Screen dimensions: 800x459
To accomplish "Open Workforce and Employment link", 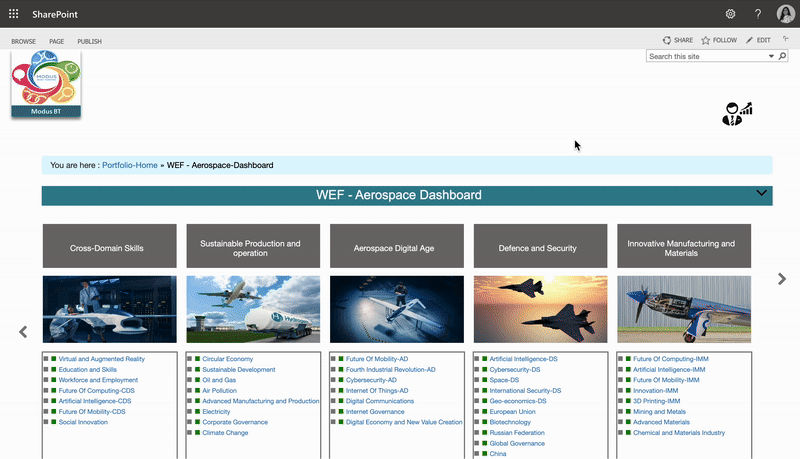I will 98,380.
